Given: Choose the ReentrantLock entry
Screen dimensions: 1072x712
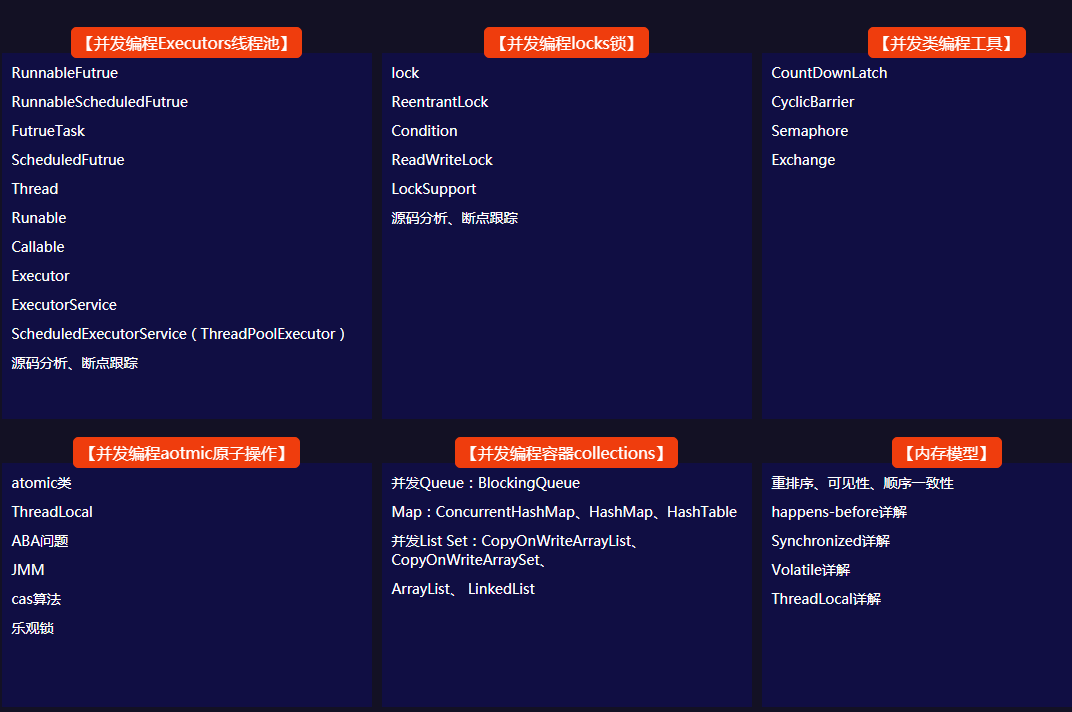Looking at the screenshot, I should tap(439, 102).
